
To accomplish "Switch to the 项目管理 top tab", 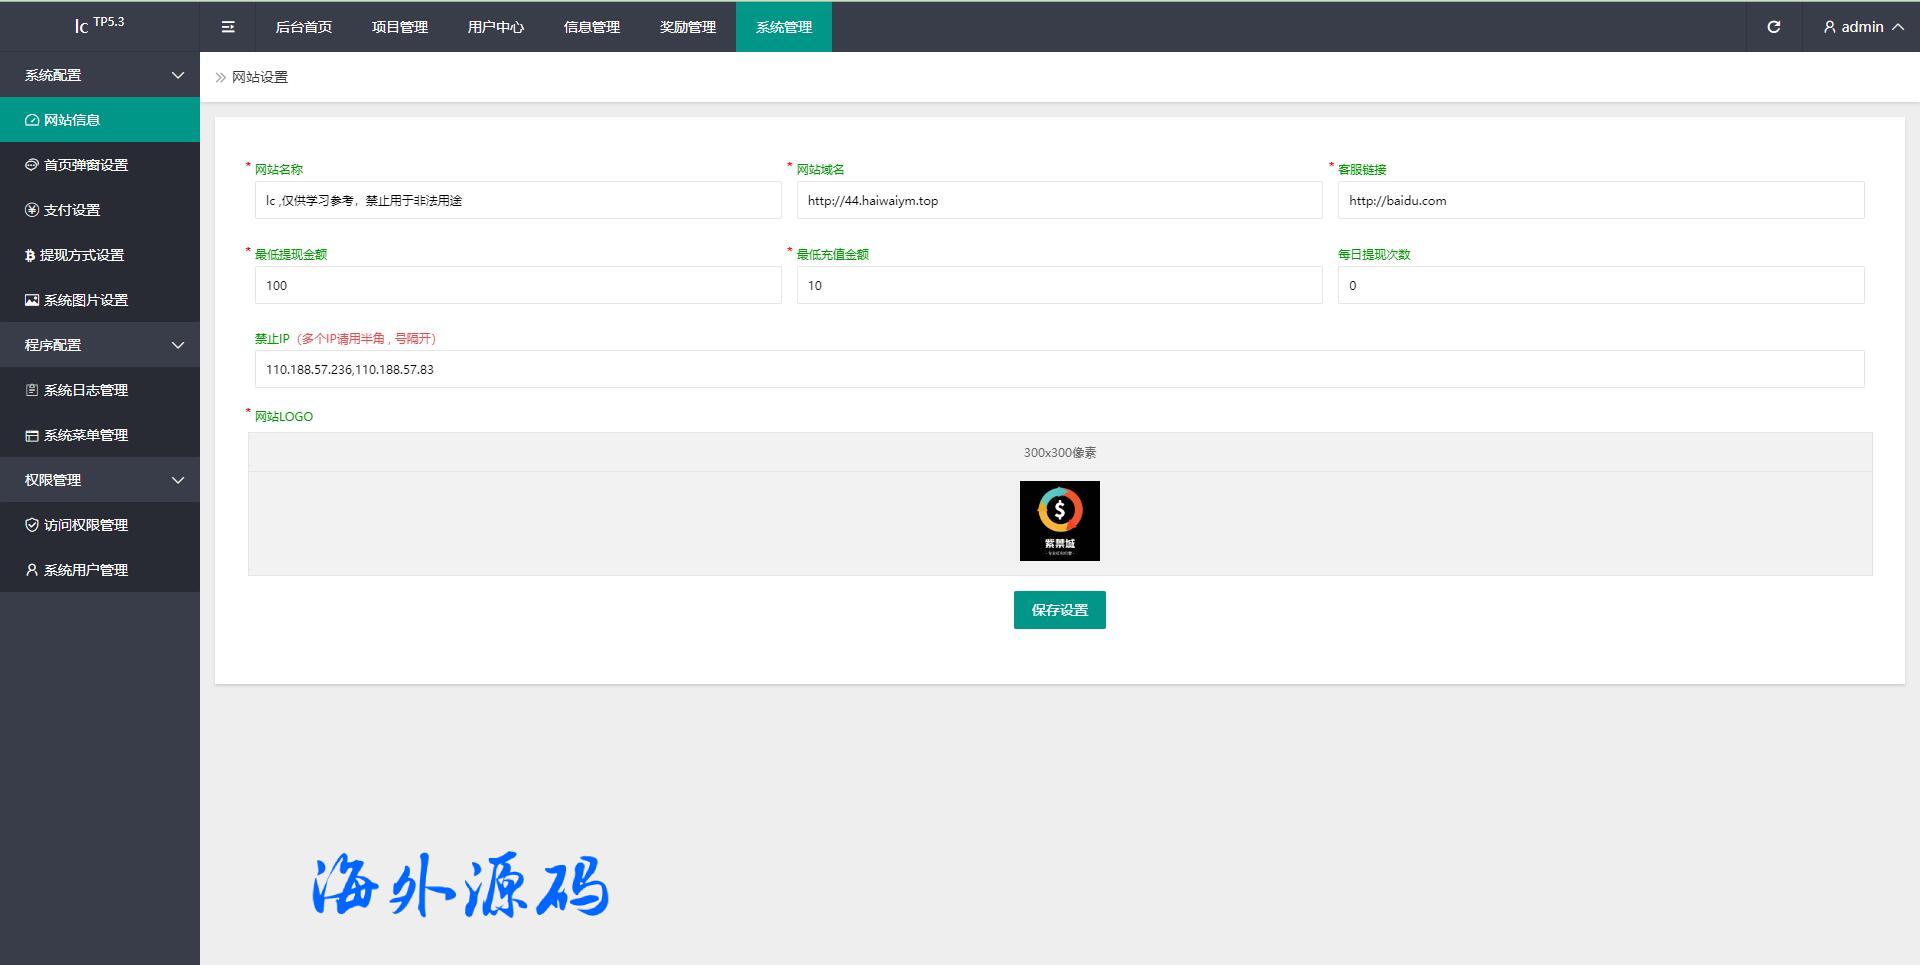I will (x=400, y=27).
